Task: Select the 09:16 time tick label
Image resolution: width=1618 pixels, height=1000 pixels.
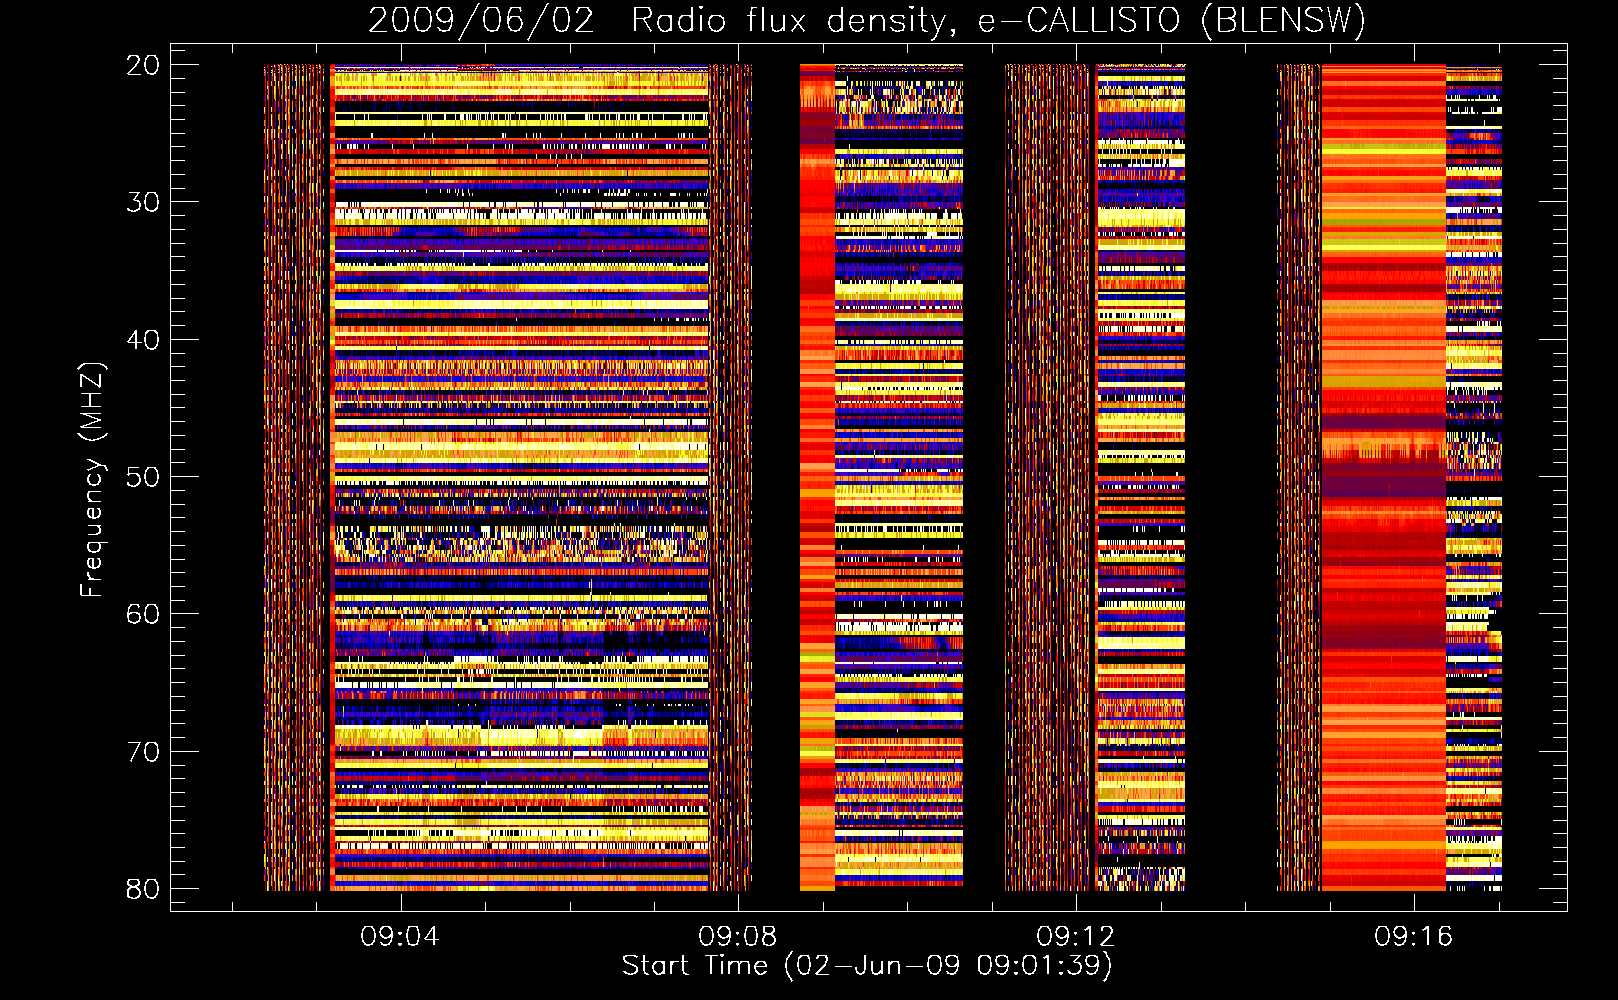Action: click(x=1413, y=937)
